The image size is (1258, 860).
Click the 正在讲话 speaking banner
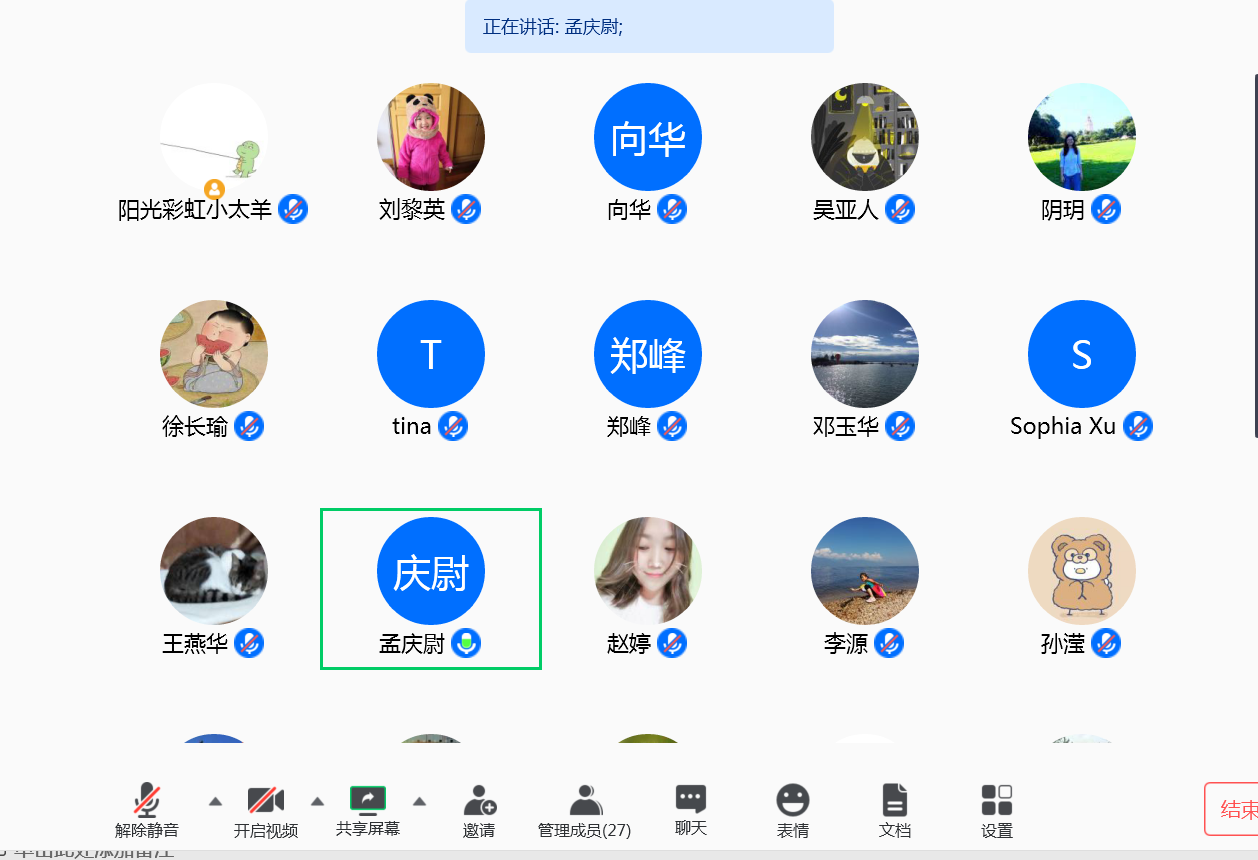(649, 27)
